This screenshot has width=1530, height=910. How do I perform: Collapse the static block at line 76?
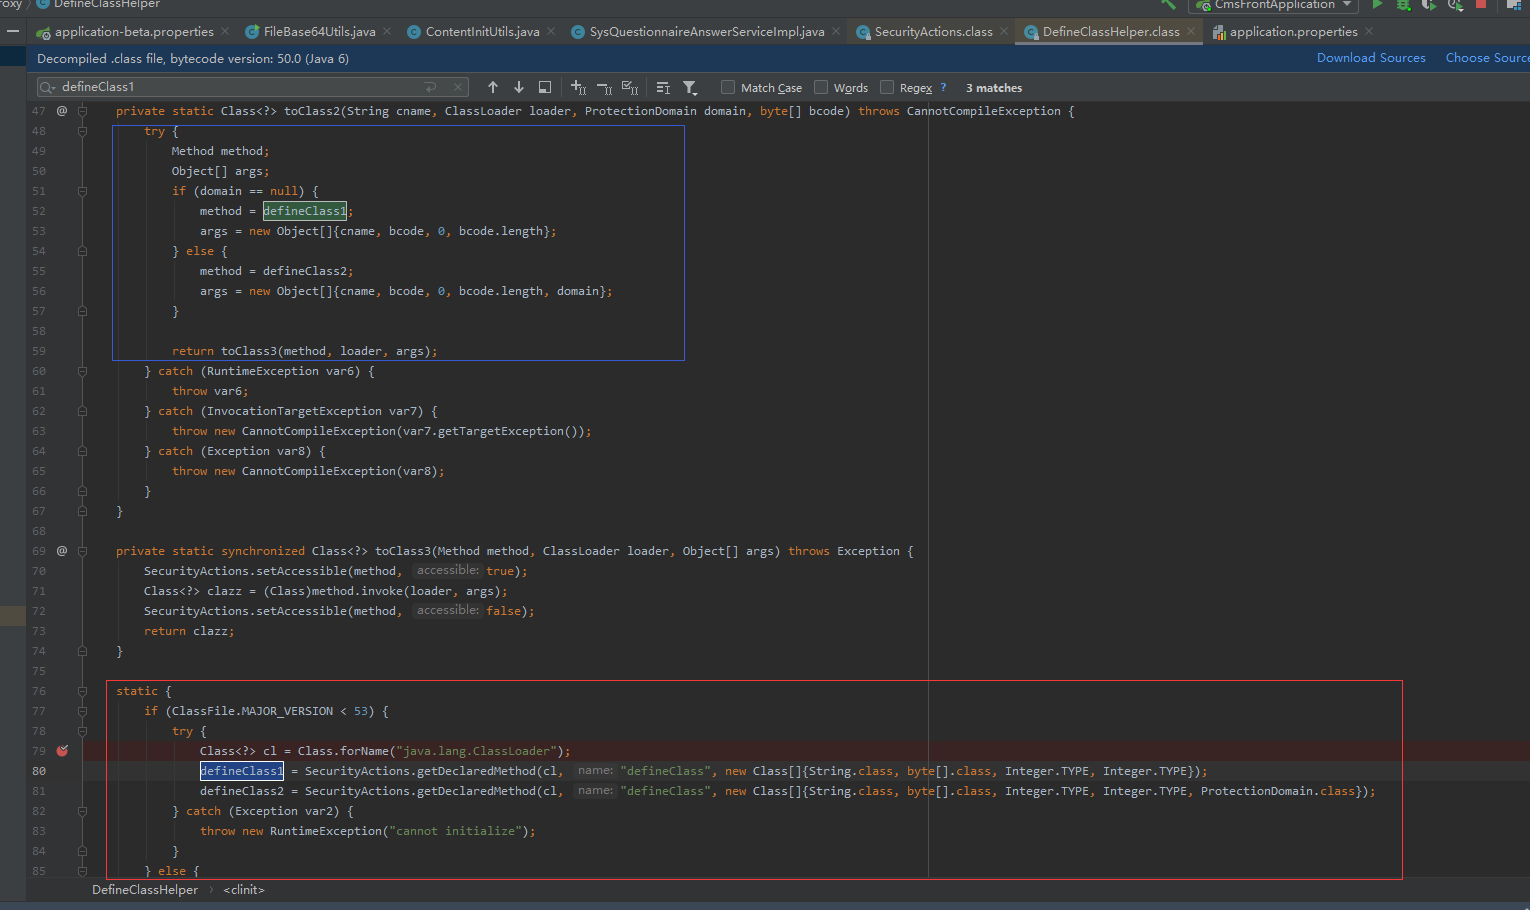tap(83, 691)
